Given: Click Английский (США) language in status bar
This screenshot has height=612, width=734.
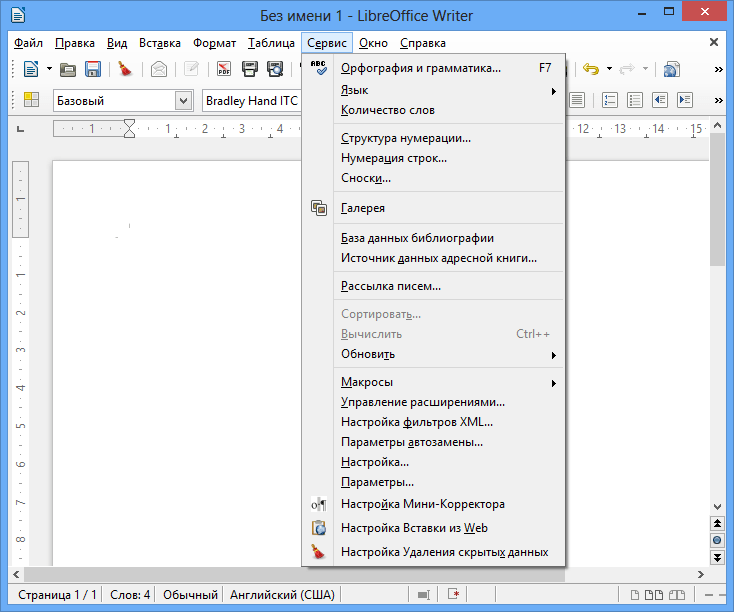Looking at the screenshot, I should 282,595.
